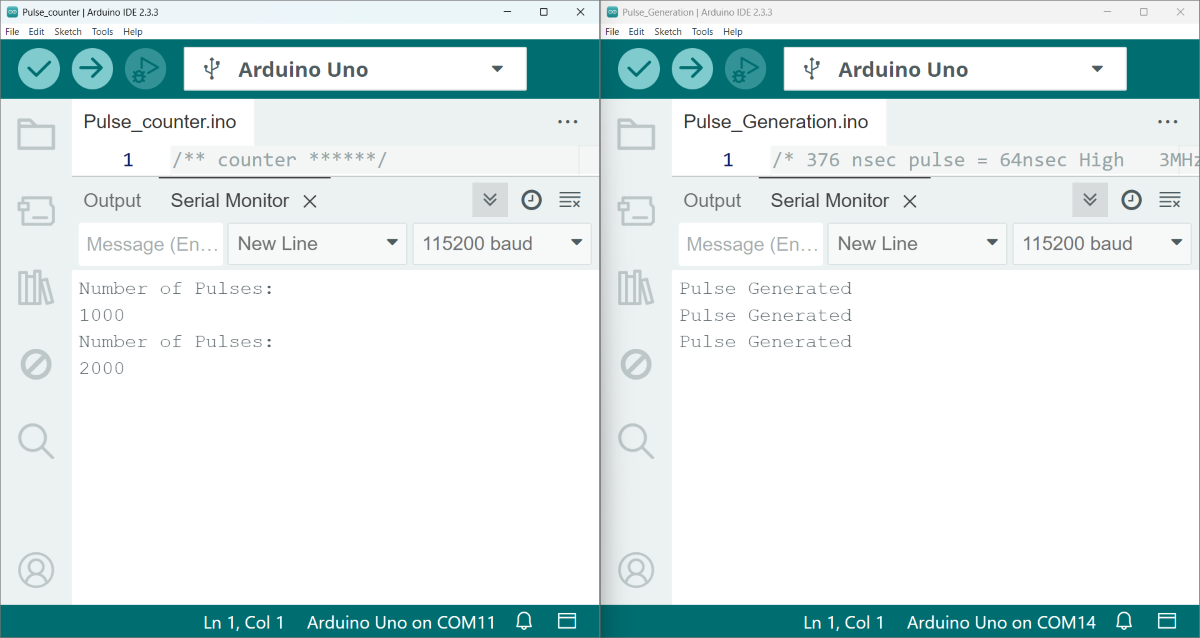
Task: Toggle timestamp in Pulse_Generation serial monitor
Action: 1132,200
